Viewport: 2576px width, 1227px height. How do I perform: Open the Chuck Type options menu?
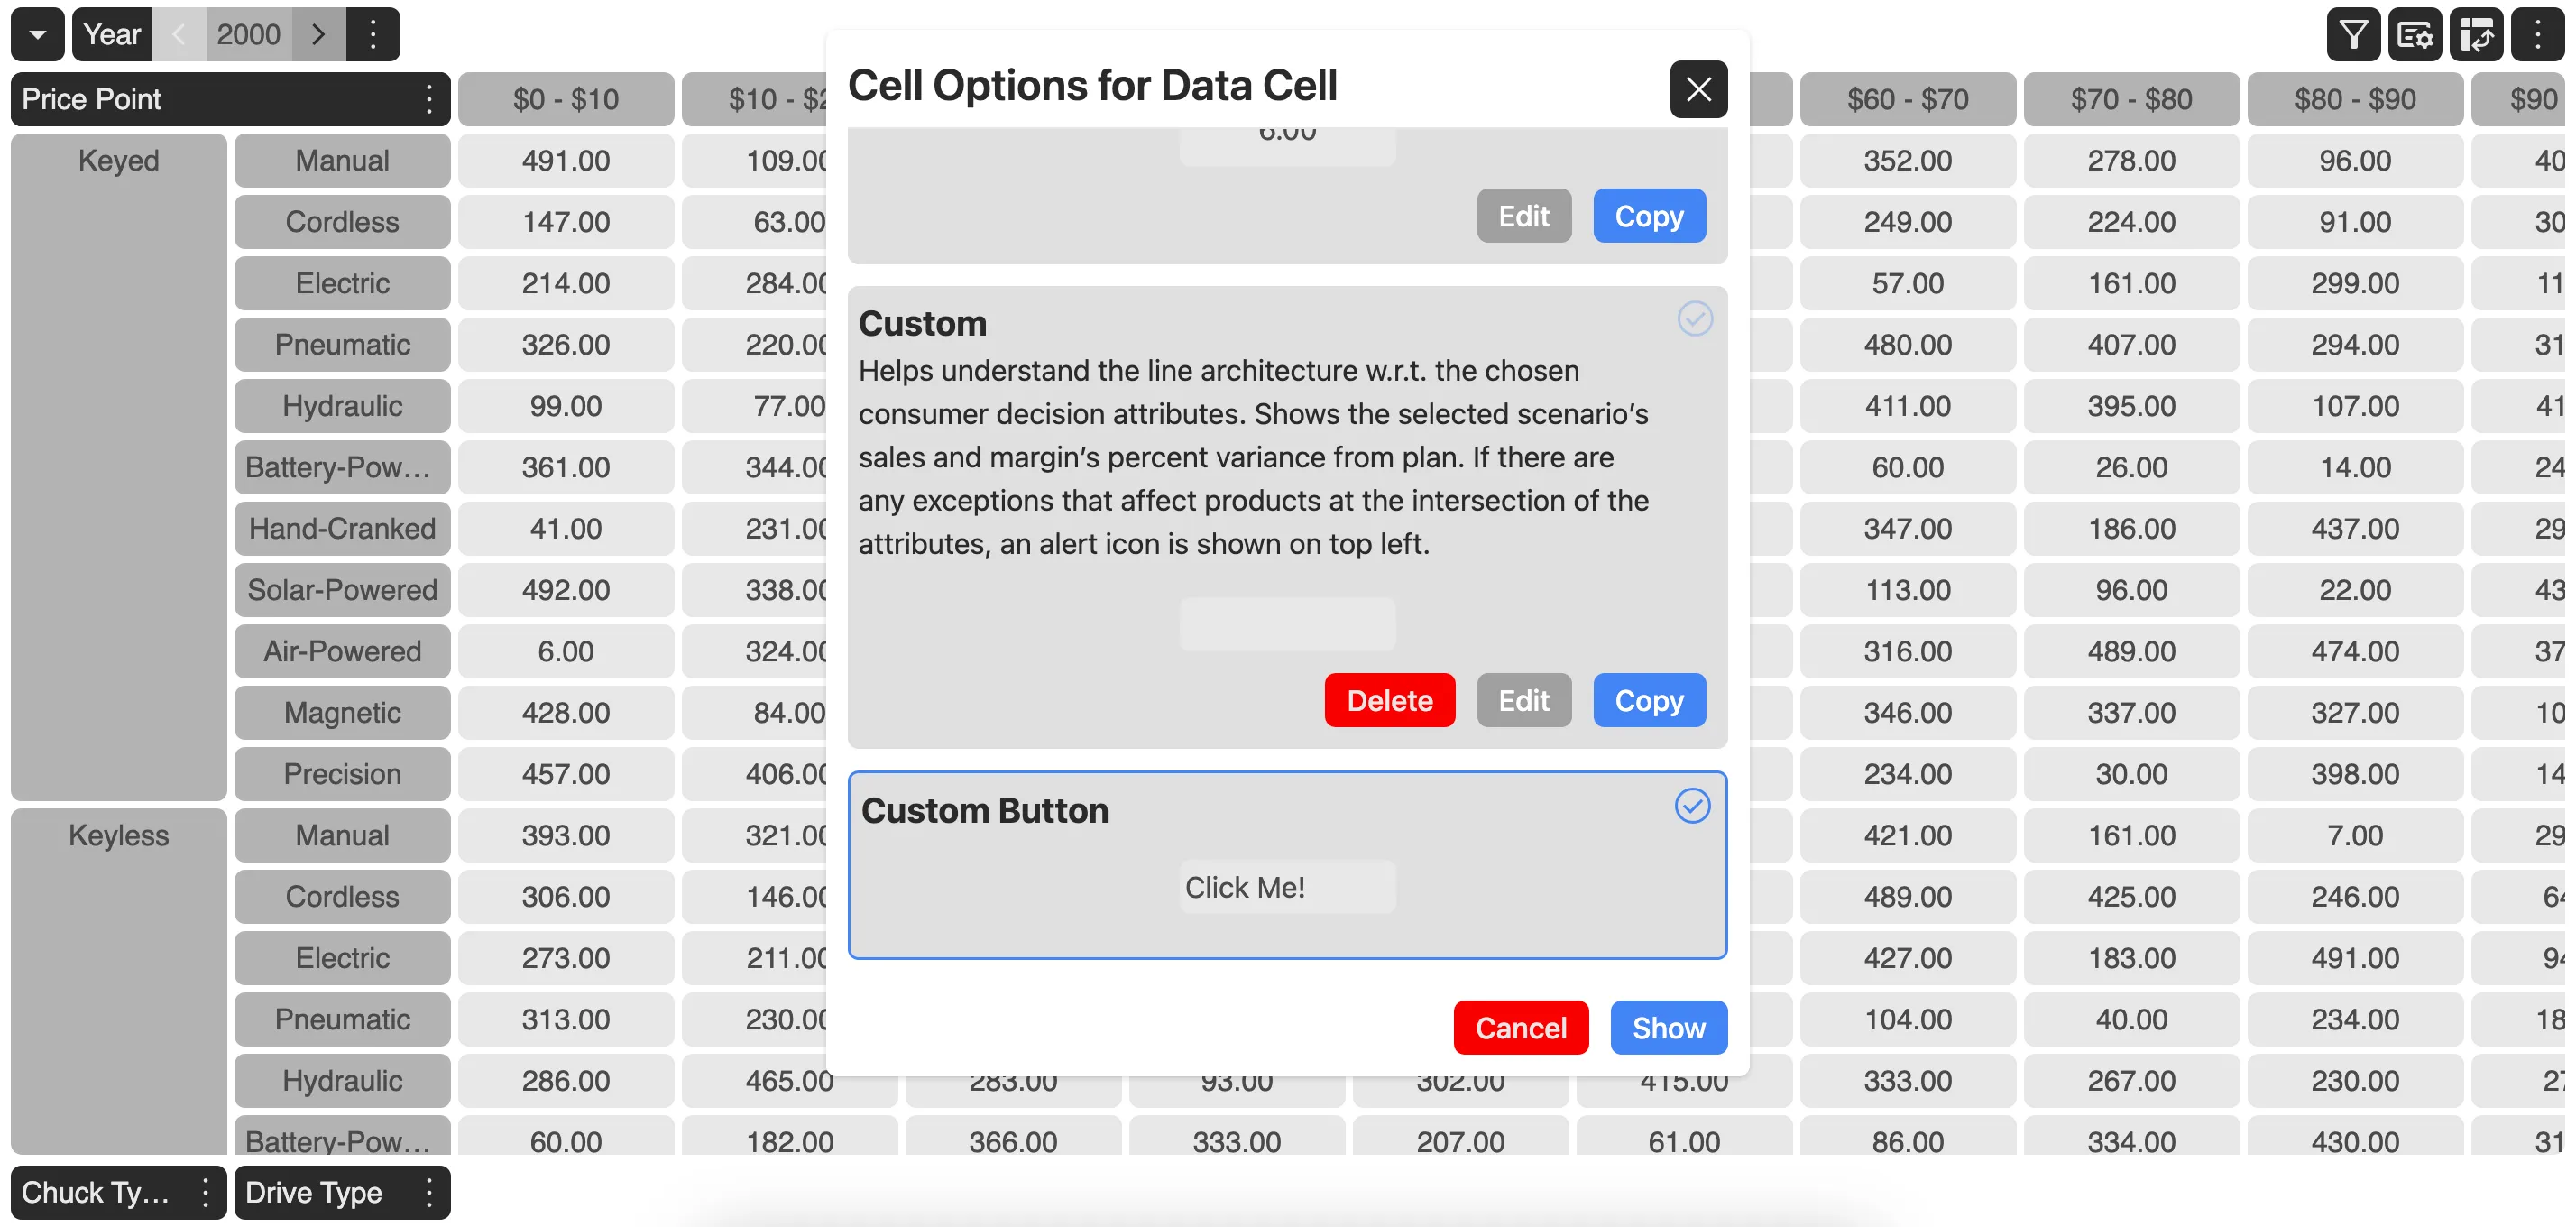point(204,1192)
